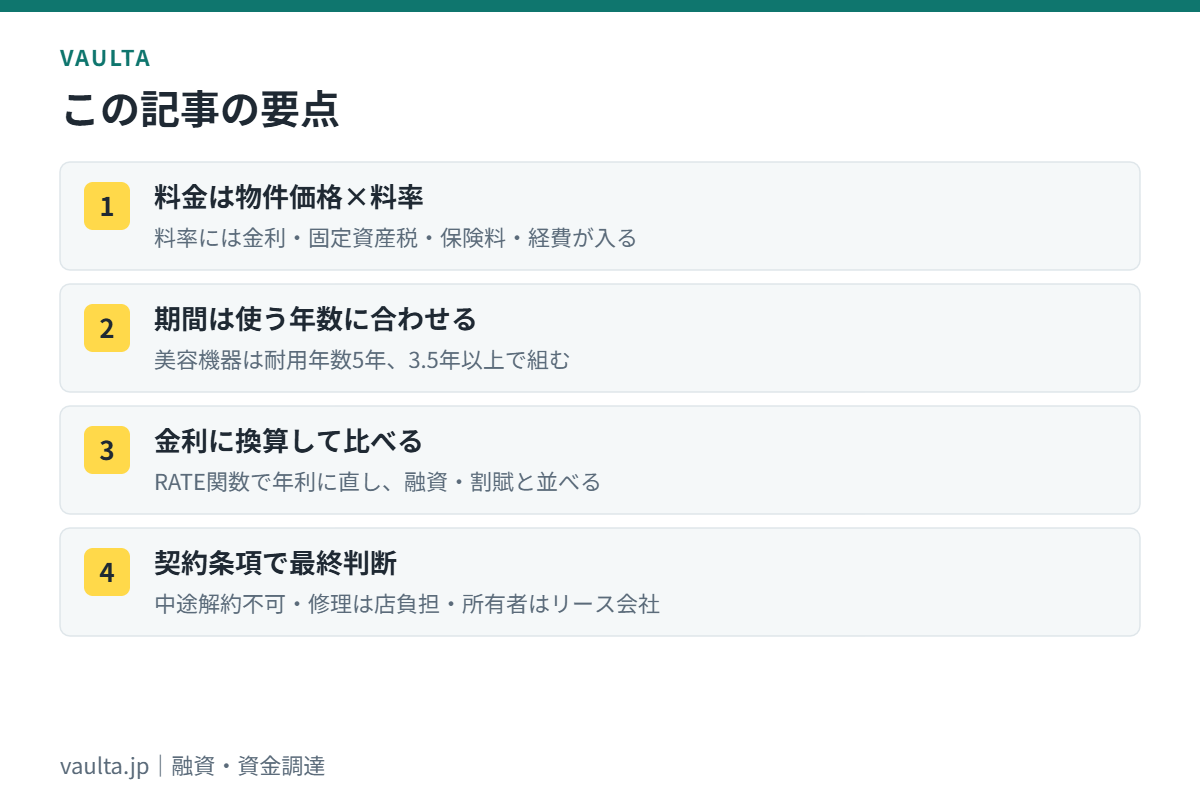This screenshot has width=1200, height=800.
Task: Select heading 期間は使う年数に合わせる
Action: (x=315, y=319)
